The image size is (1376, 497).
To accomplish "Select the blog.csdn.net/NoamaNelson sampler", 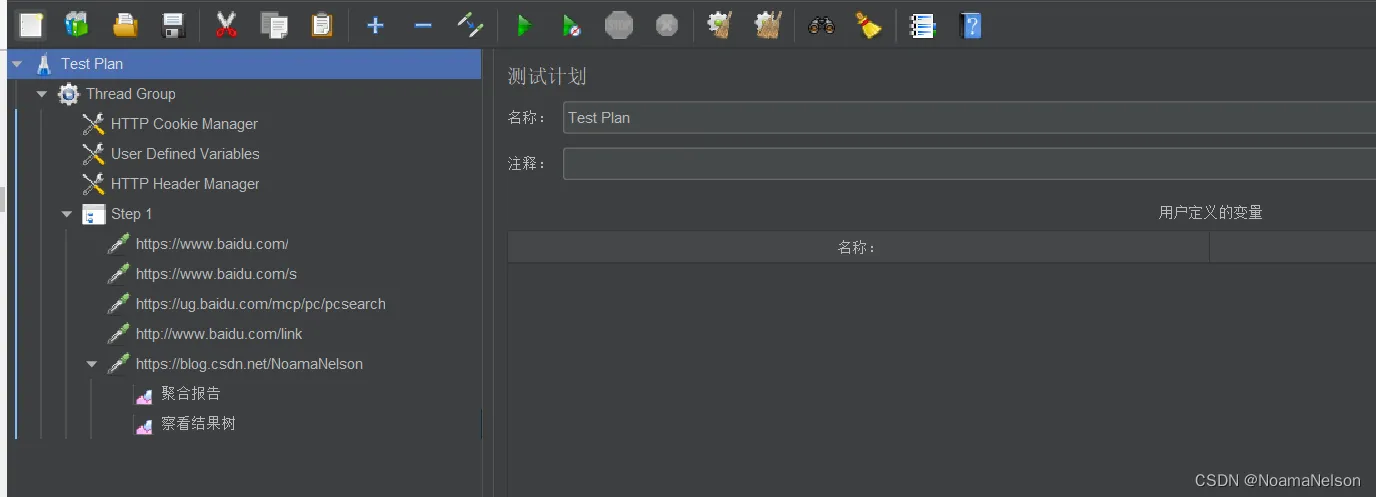I will tap(249, 364).
